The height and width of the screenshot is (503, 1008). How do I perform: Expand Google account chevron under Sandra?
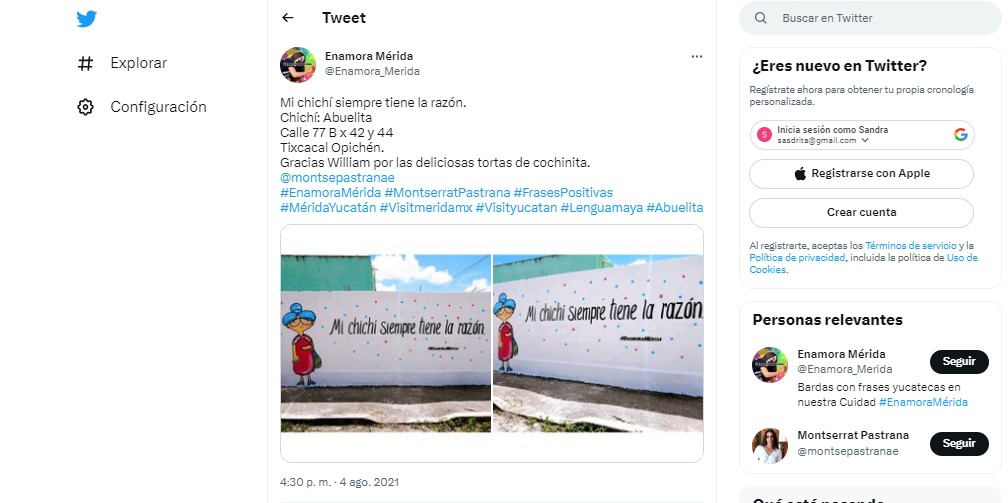tap(865, 140)
